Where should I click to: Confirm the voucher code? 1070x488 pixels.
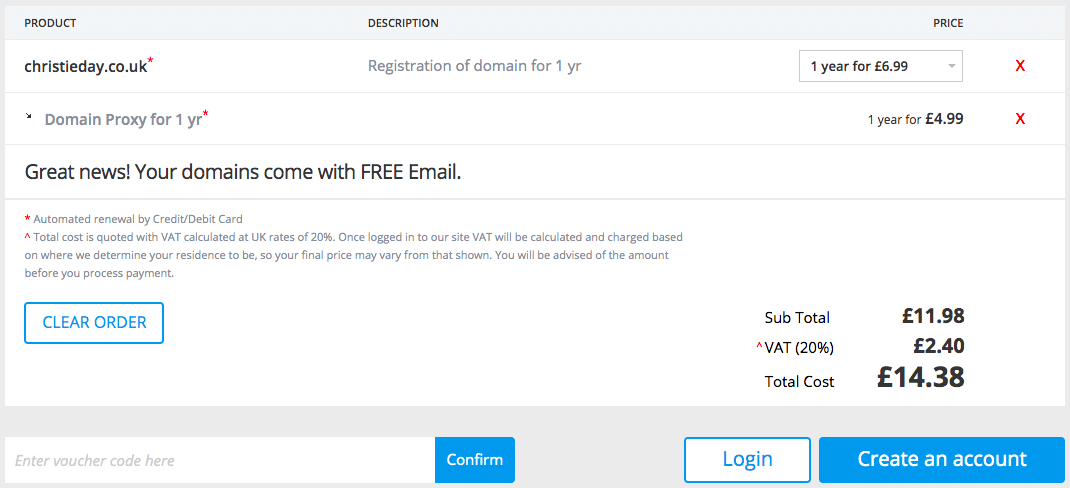[475, 460]
